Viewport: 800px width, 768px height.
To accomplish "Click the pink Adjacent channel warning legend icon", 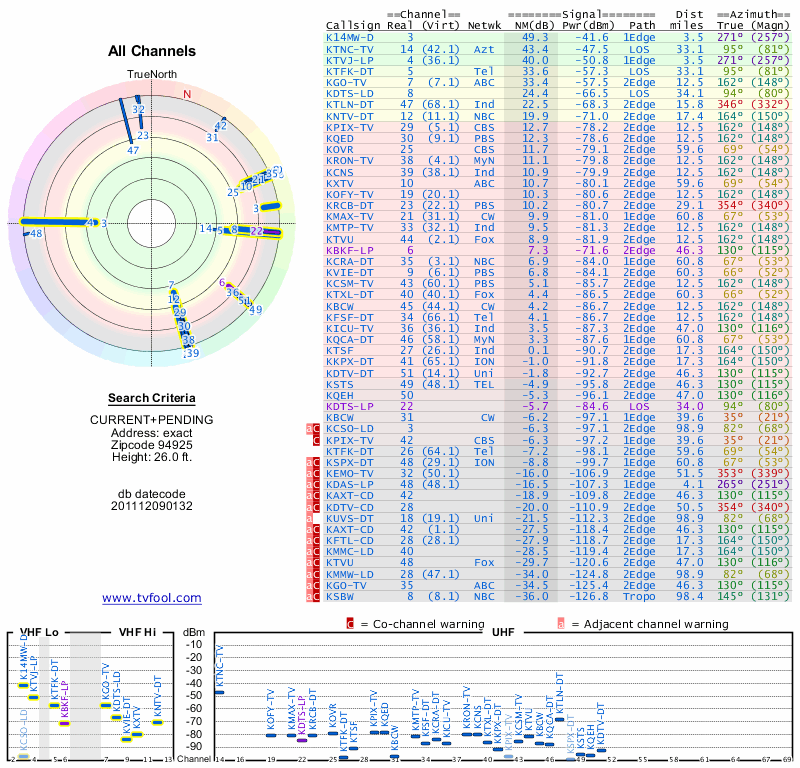I will 561,624.
